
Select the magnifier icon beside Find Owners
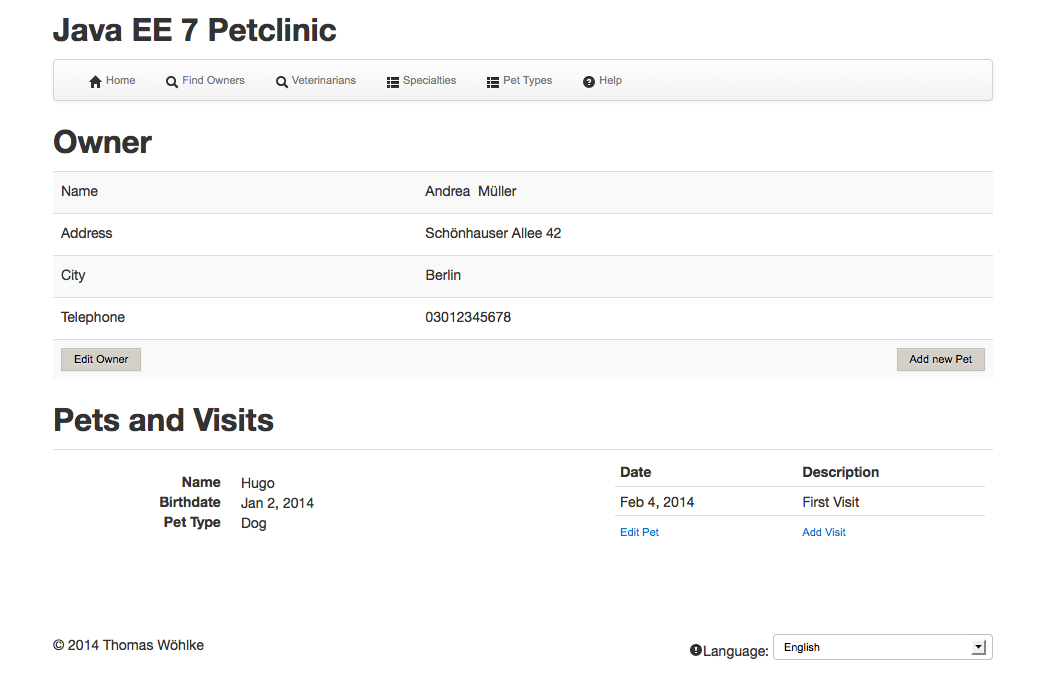(x=171, y=81)
